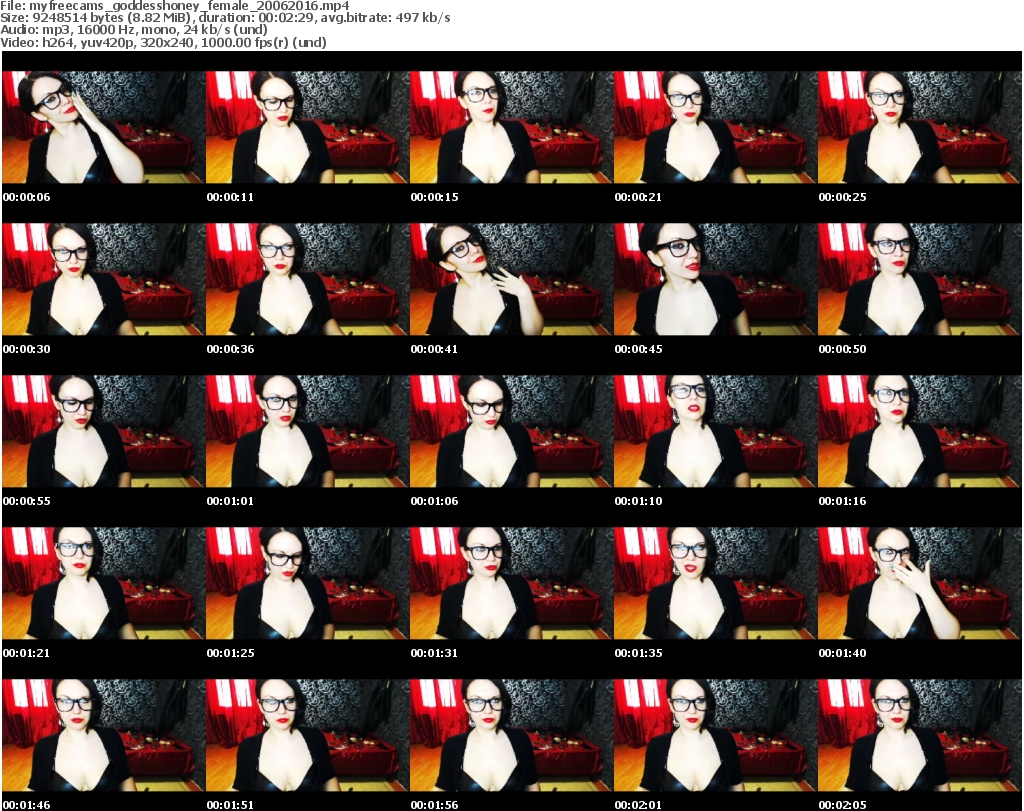Select the video frame at 00:02:01
This screenshot has width=1024, height=811.
point(714,735)
